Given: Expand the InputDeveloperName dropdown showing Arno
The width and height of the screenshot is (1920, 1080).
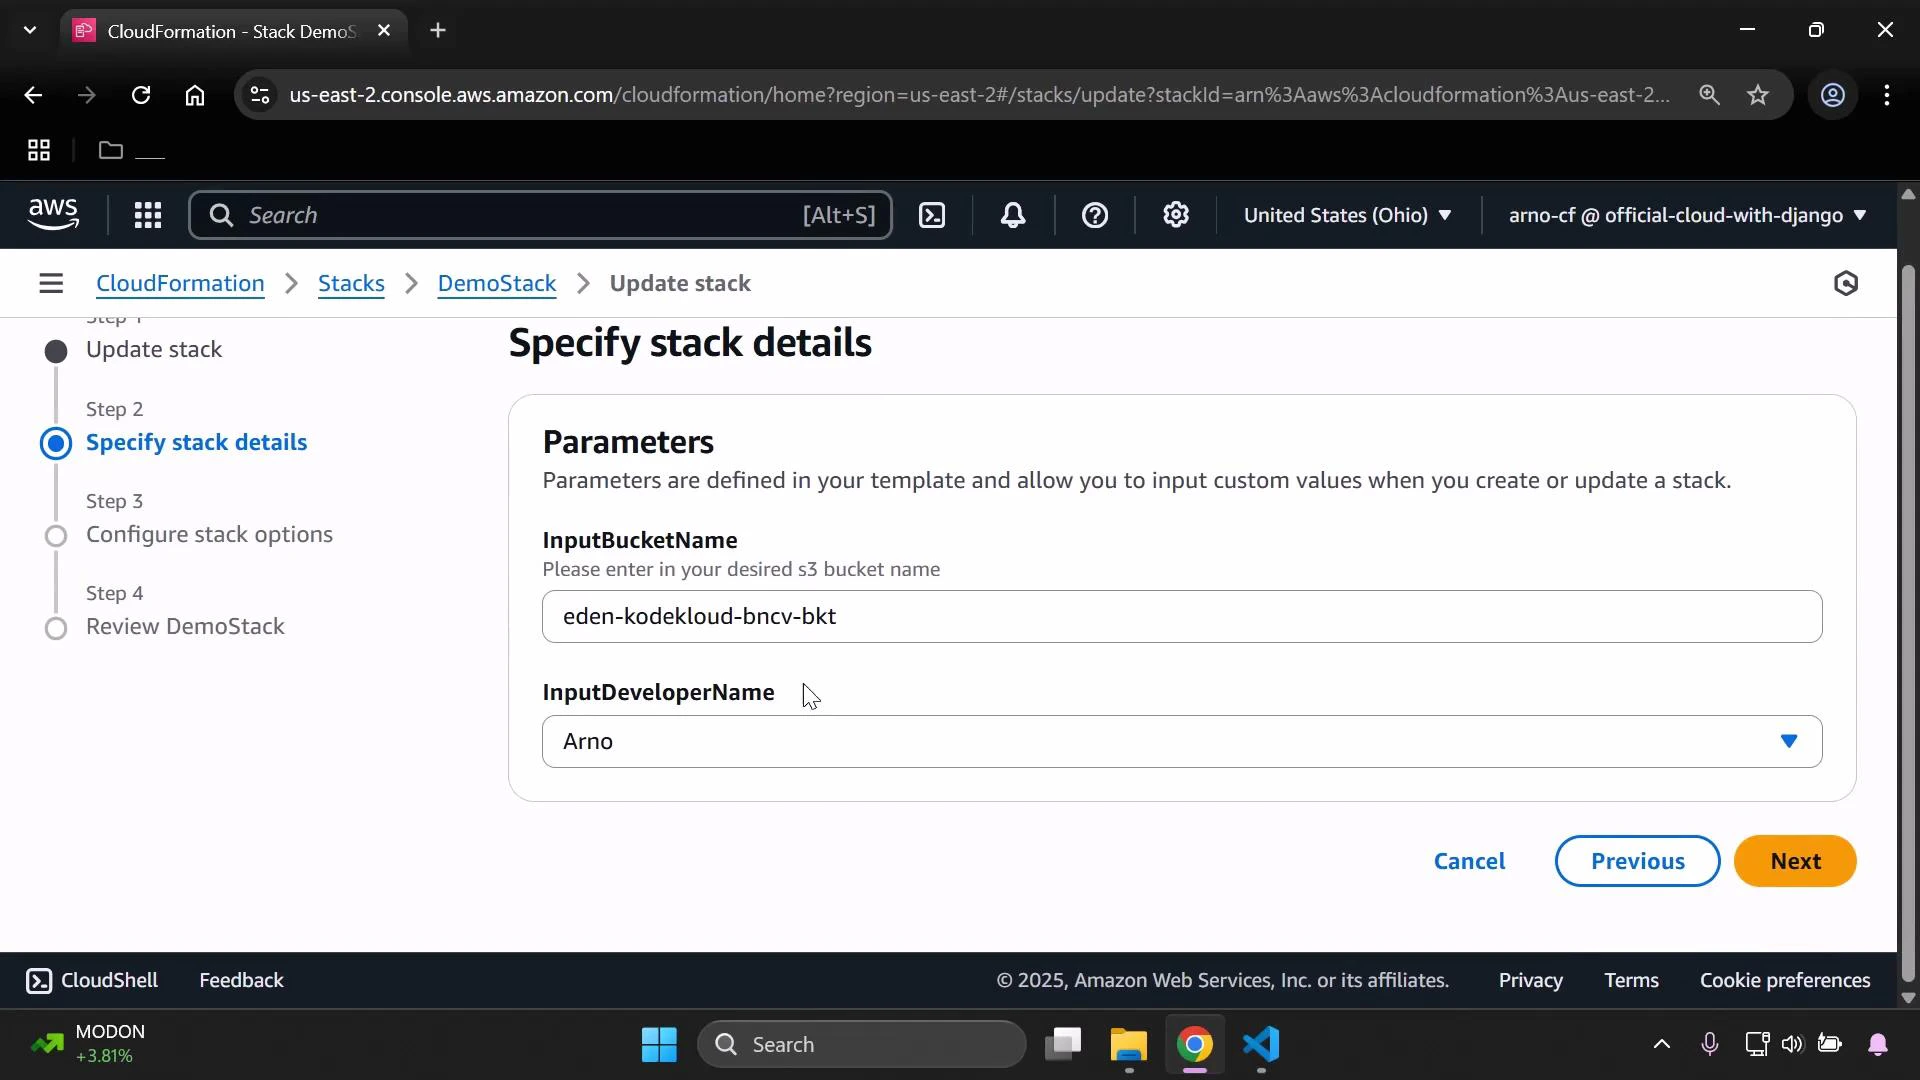Looking at the screenshot, I should point(1182,742).
